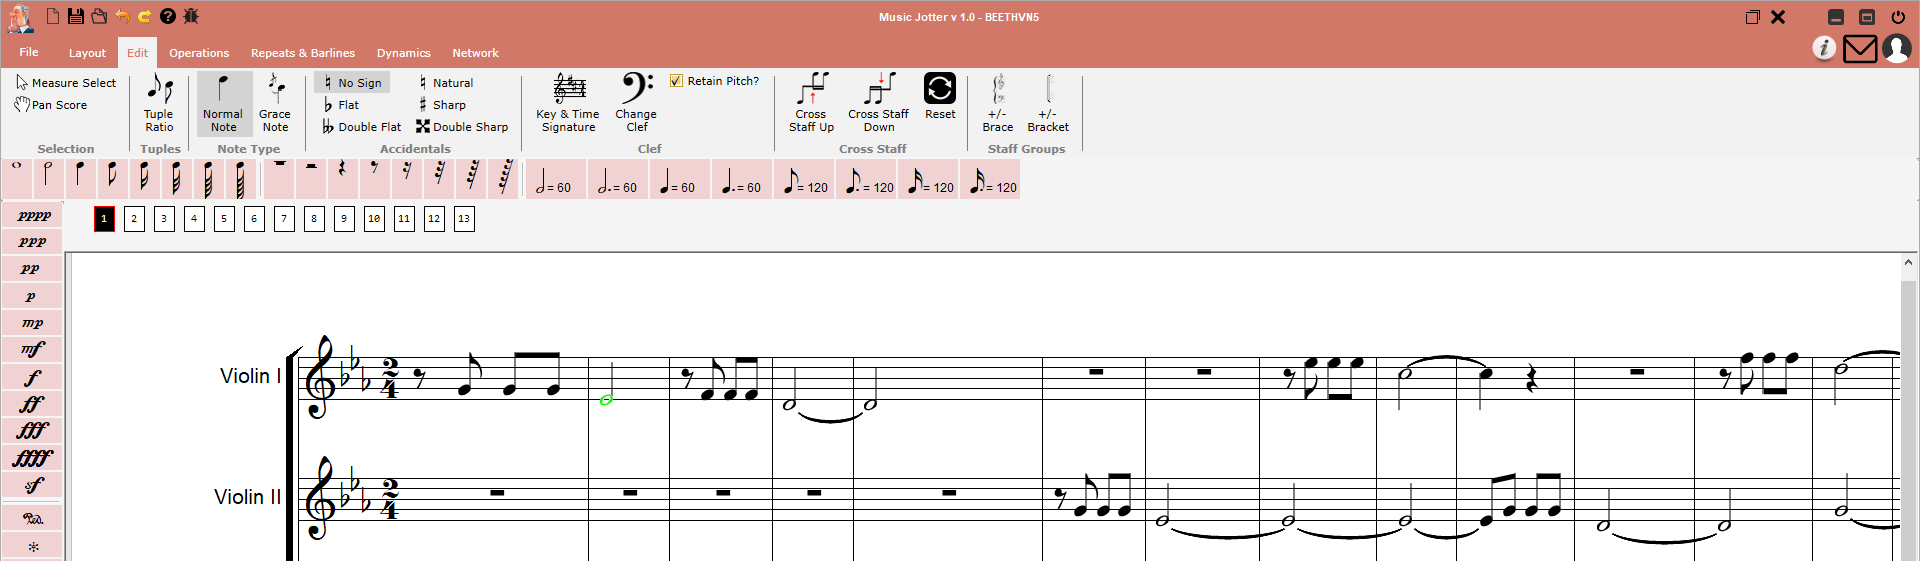Create a new score with the blank page icon
This screenshot has width=1920, height=561.
click(53, 16)
